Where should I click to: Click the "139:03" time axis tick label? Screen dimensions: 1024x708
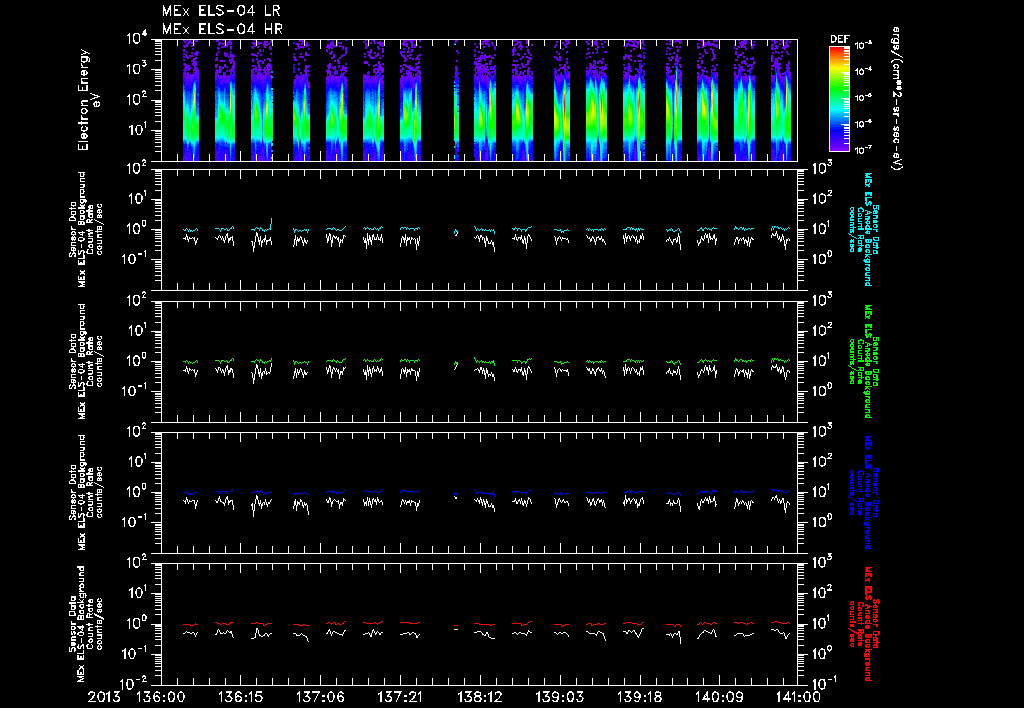[x=559, y=697]
